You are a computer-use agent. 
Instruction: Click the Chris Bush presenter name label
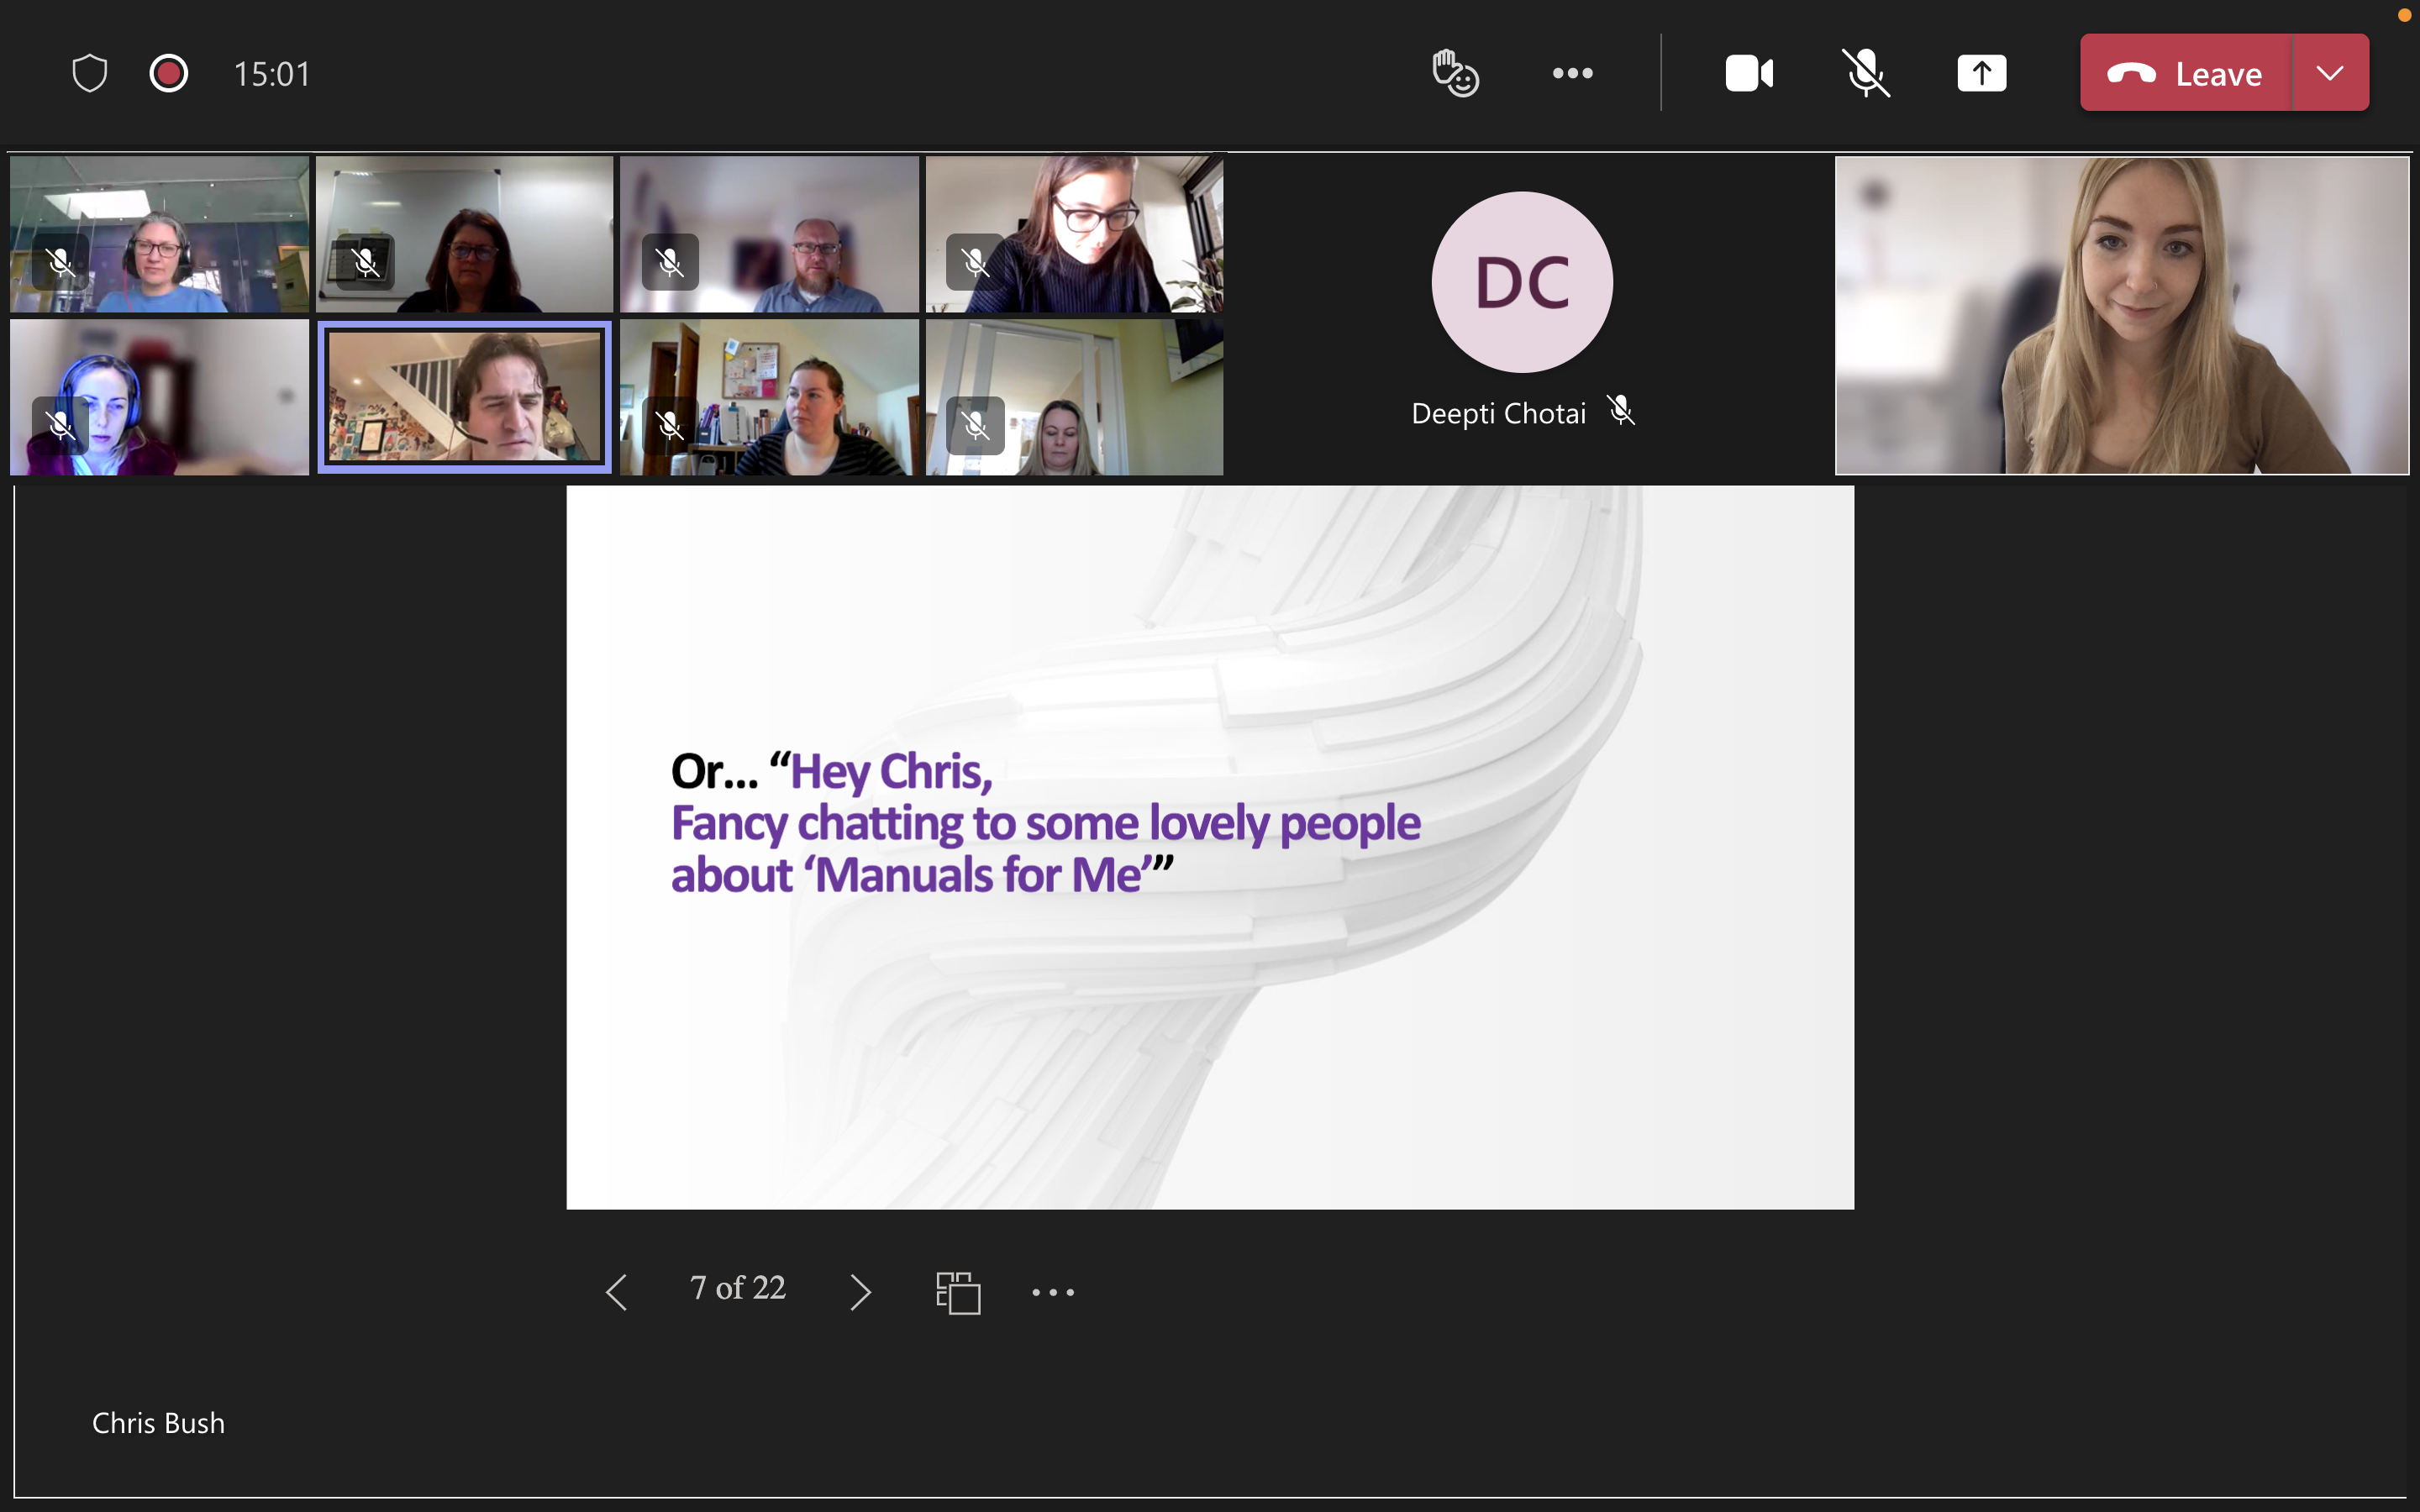point(158,1423)
